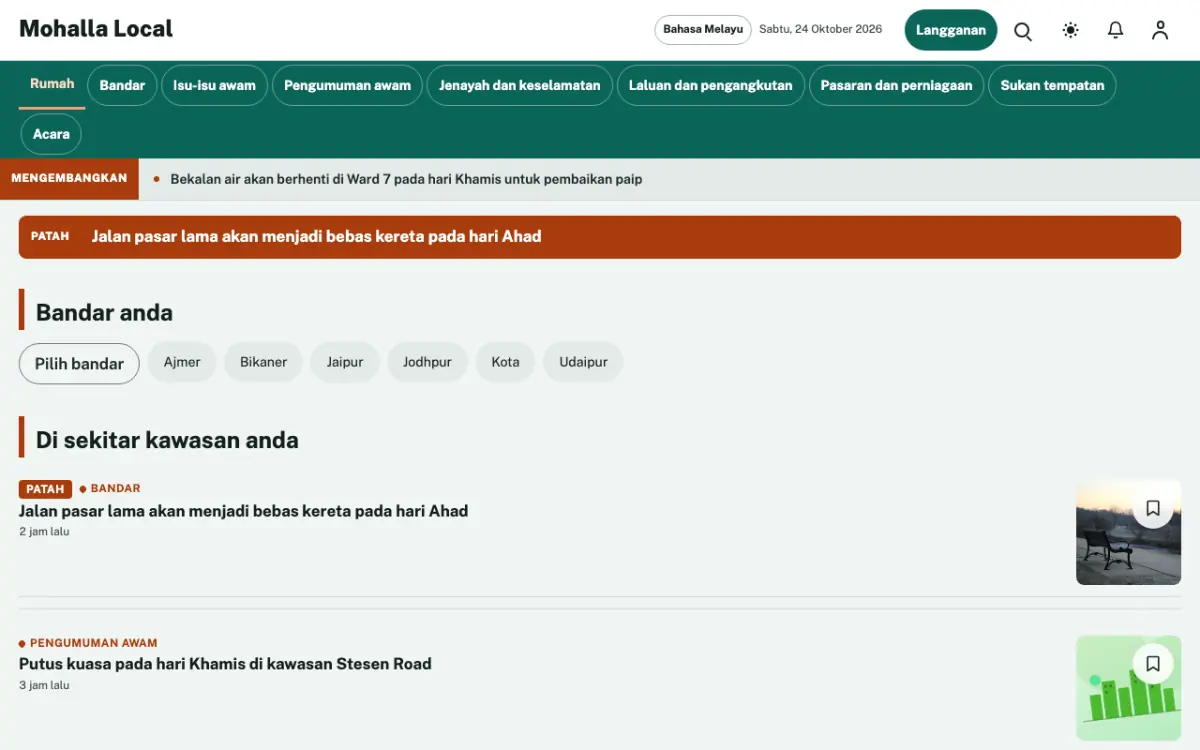
Task: Click the Langganan subscribe button
Action: (x=951, y=30)
